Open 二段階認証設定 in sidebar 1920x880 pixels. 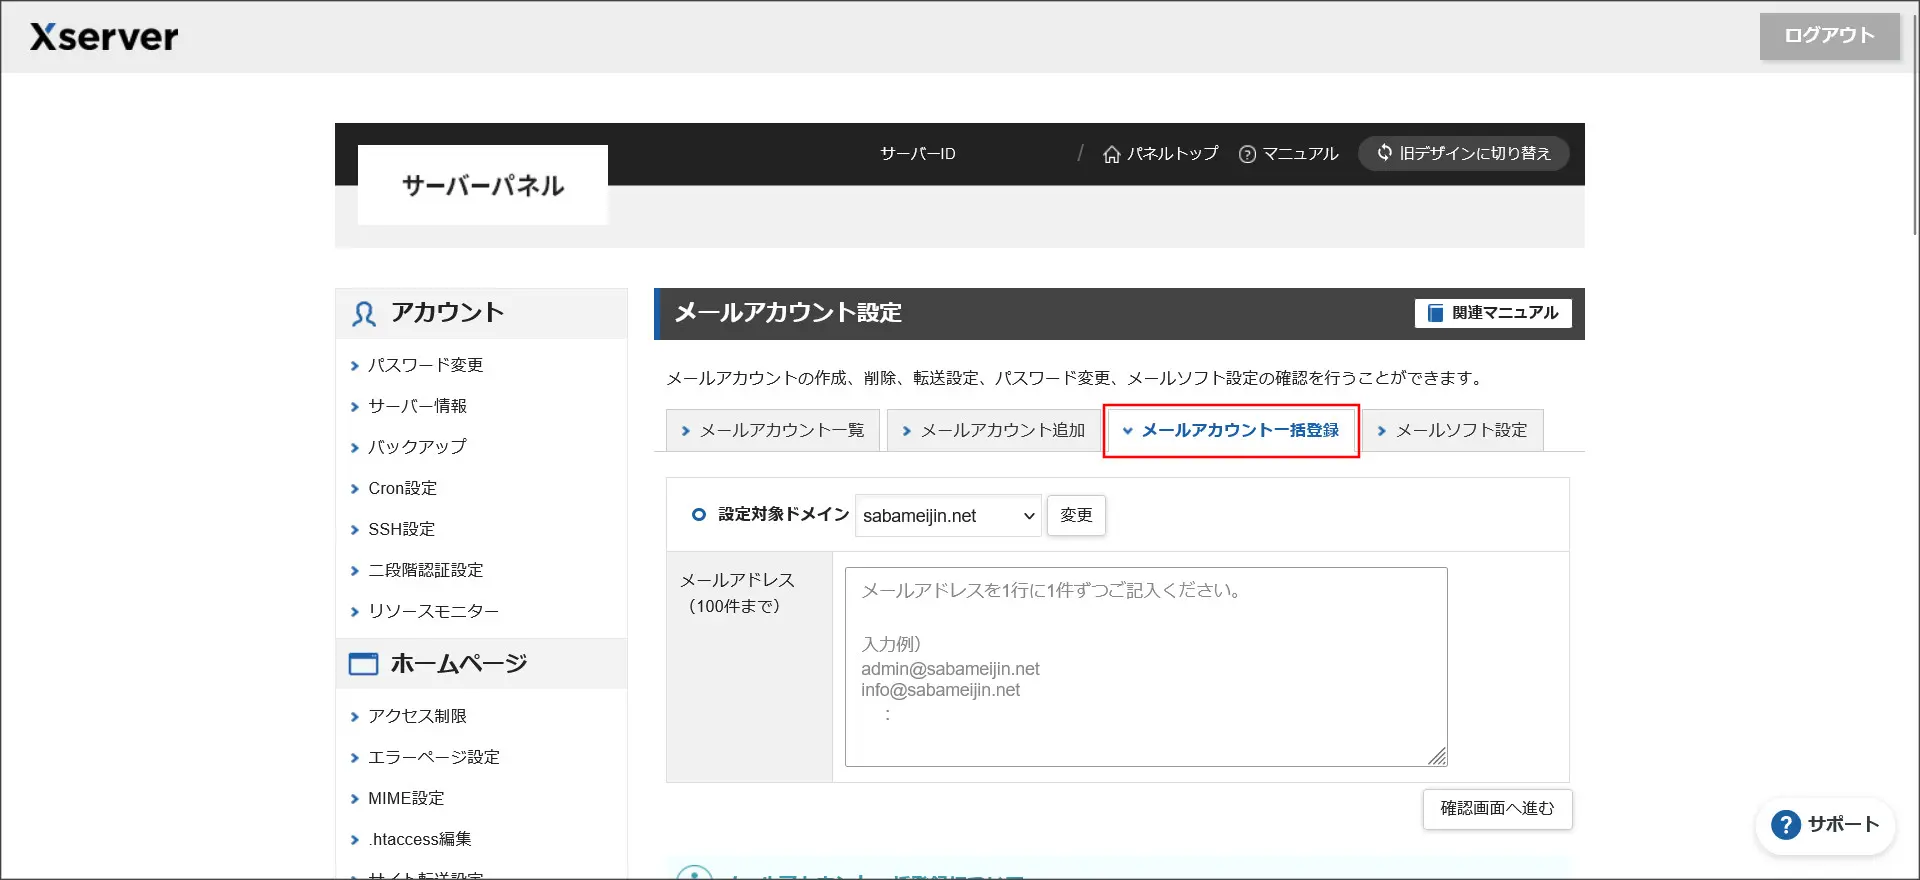(x=425, y=570)
